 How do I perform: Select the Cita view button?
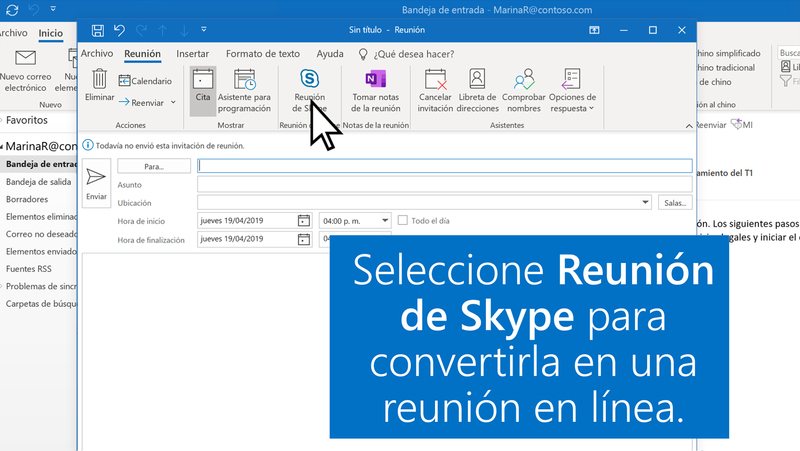pos(203,91)
